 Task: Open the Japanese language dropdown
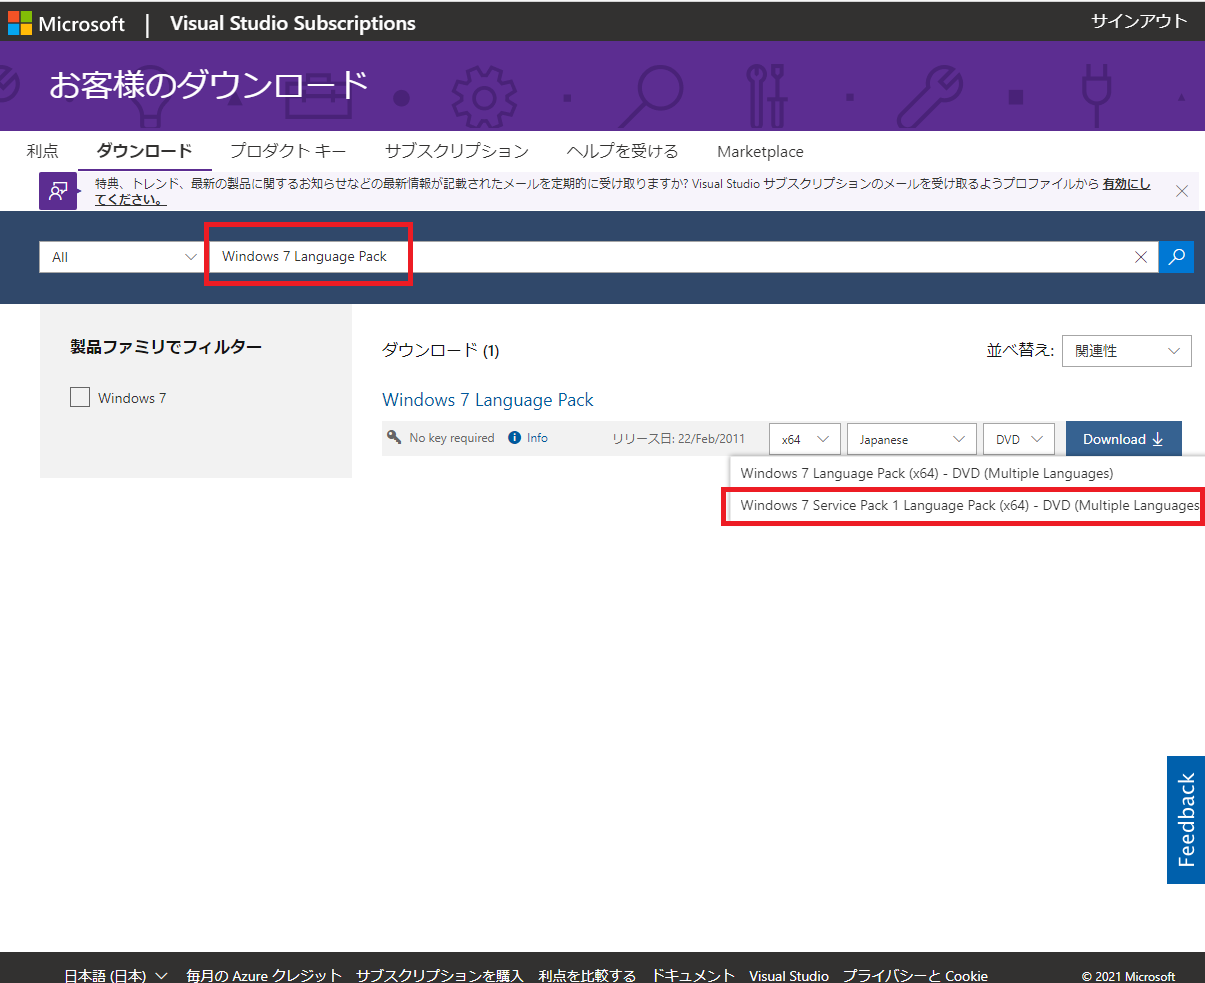click(911, 439)
